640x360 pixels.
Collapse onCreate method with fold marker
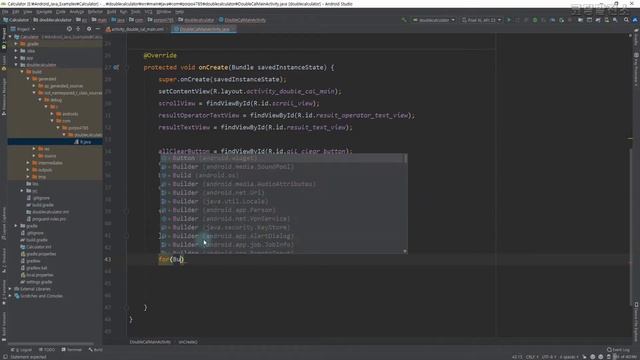click(127, 67)
